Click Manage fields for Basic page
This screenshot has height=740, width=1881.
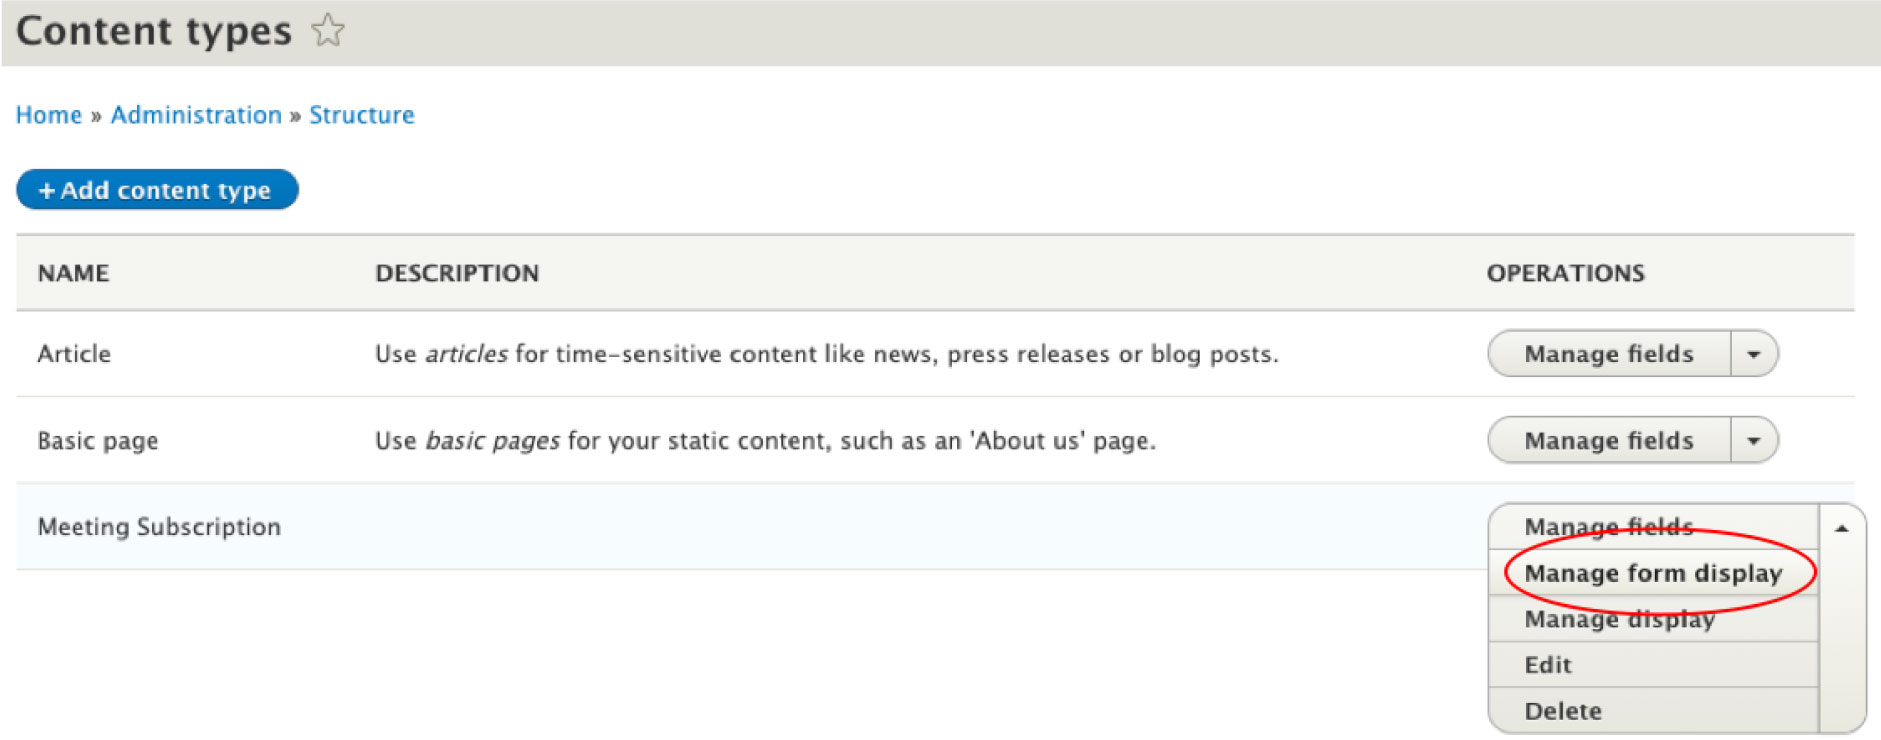pos(1608,441)
